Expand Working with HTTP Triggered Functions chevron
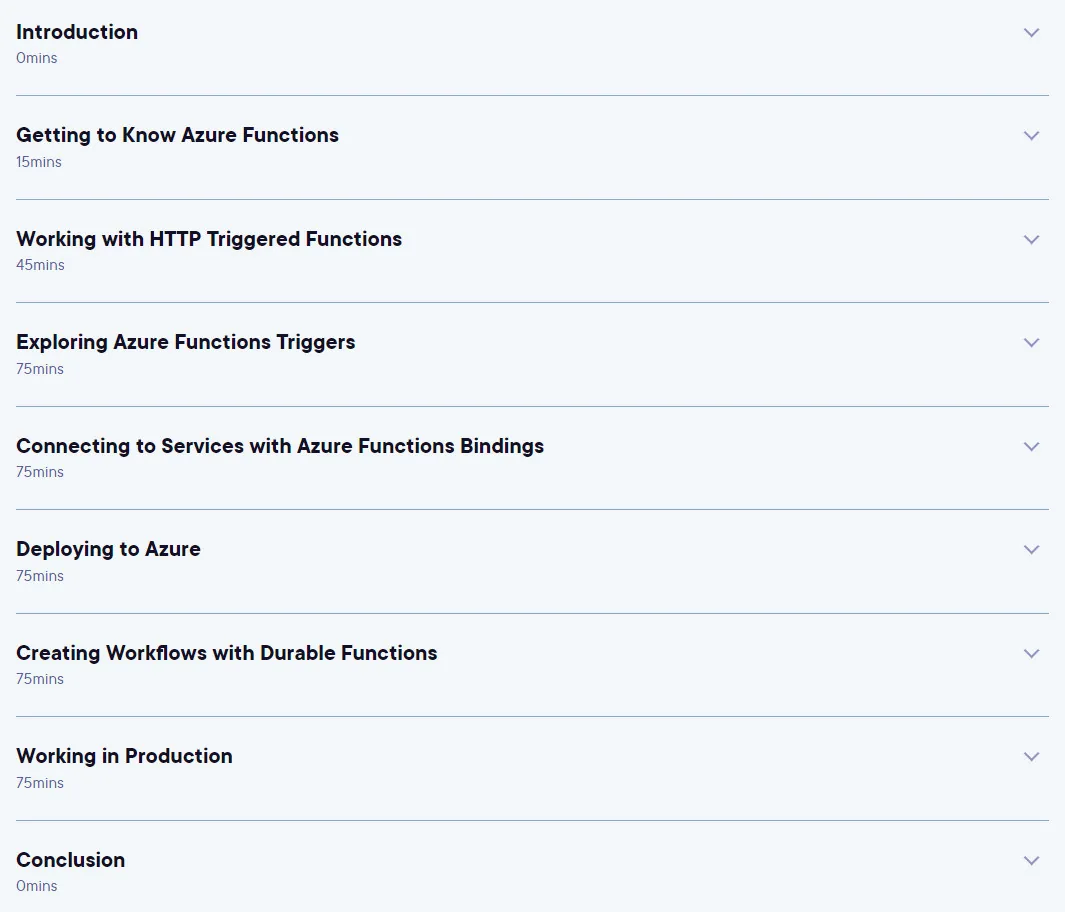The width and height of the screenshot is (1065, 912). [1031, 240]
